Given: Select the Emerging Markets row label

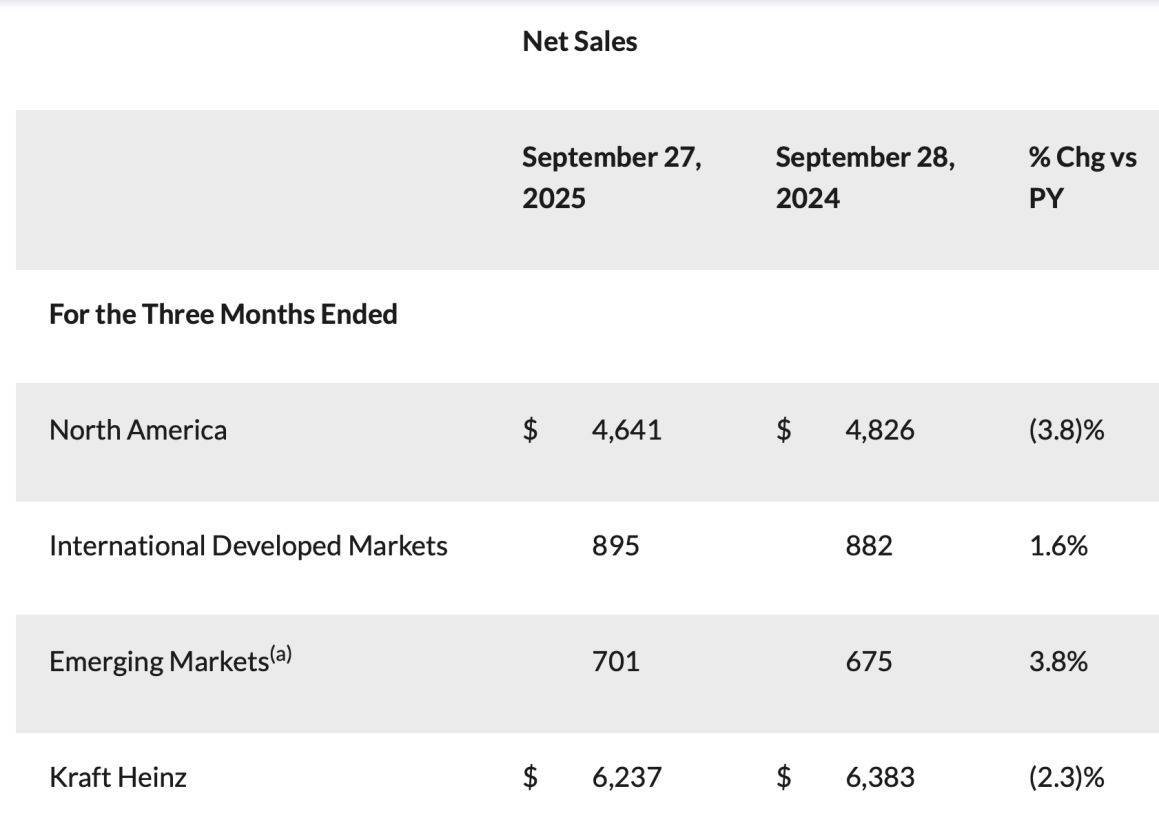Looking at the screenshot, I should click(x=158, y=662).
